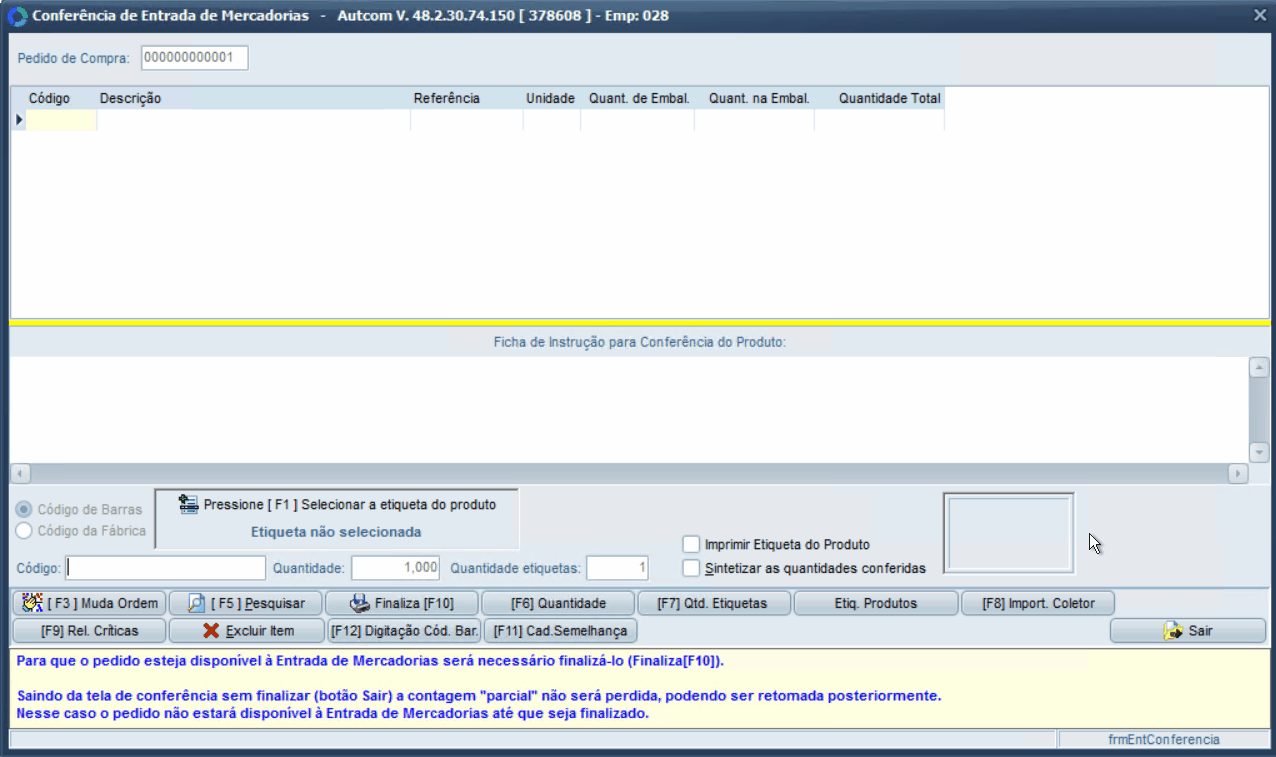The width and height of the screenshot is (1276, 757).
Task: Click the instruction panel scroll up arrow
Action: pyautogui.click(x=1258, y=367)
